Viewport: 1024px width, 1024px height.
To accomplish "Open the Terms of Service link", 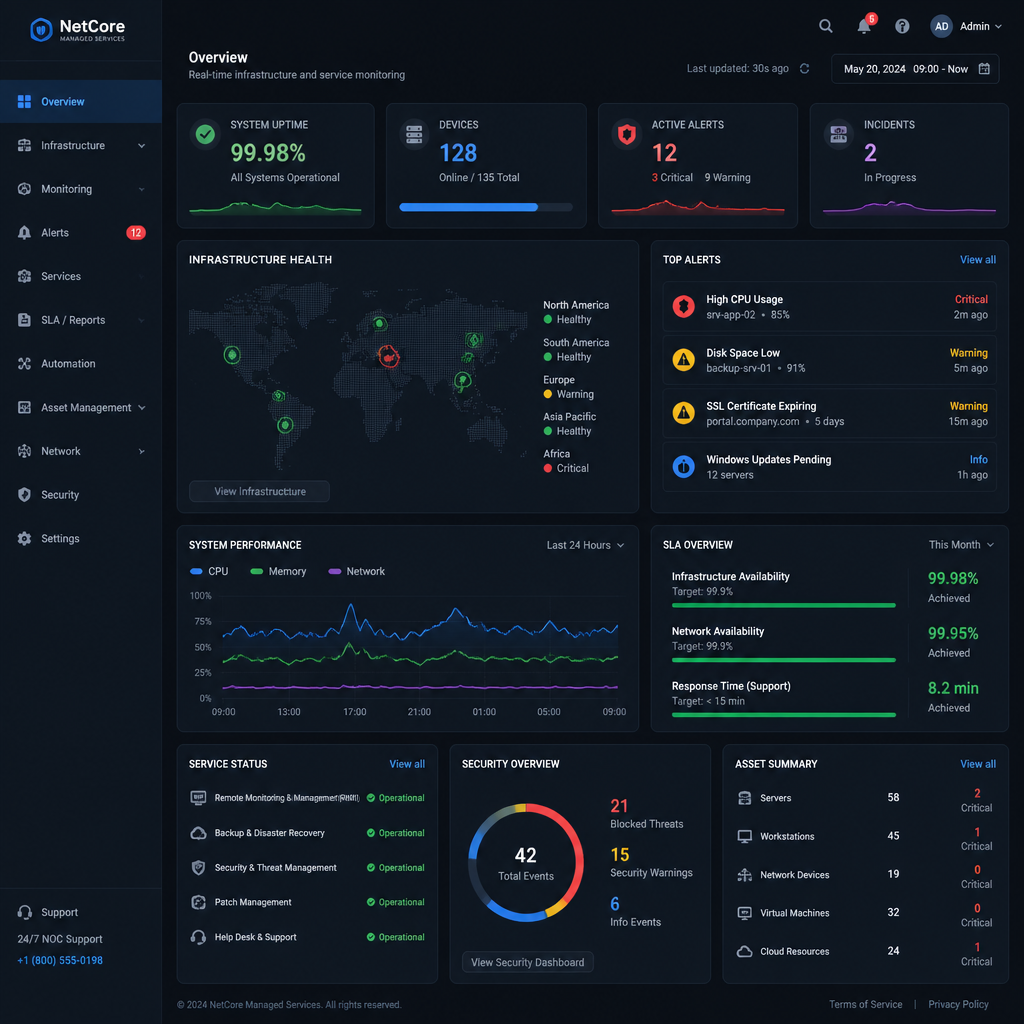I will (865, 1004).
